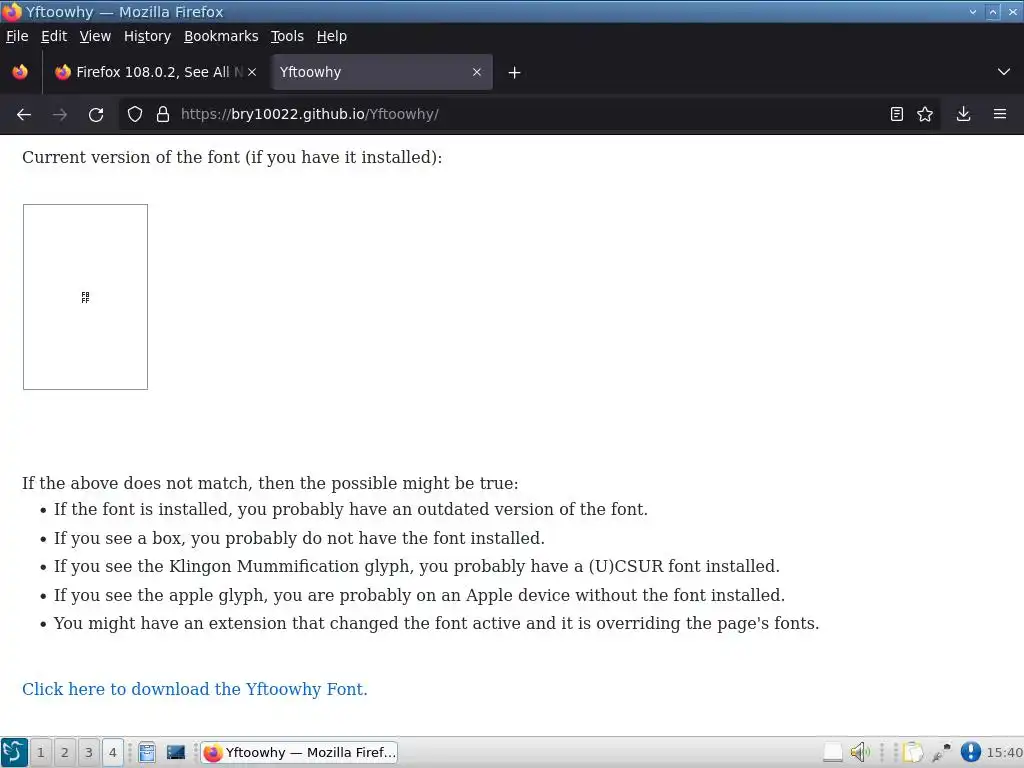Open the Help menu

pyautogui.click(x=332, y=36)
